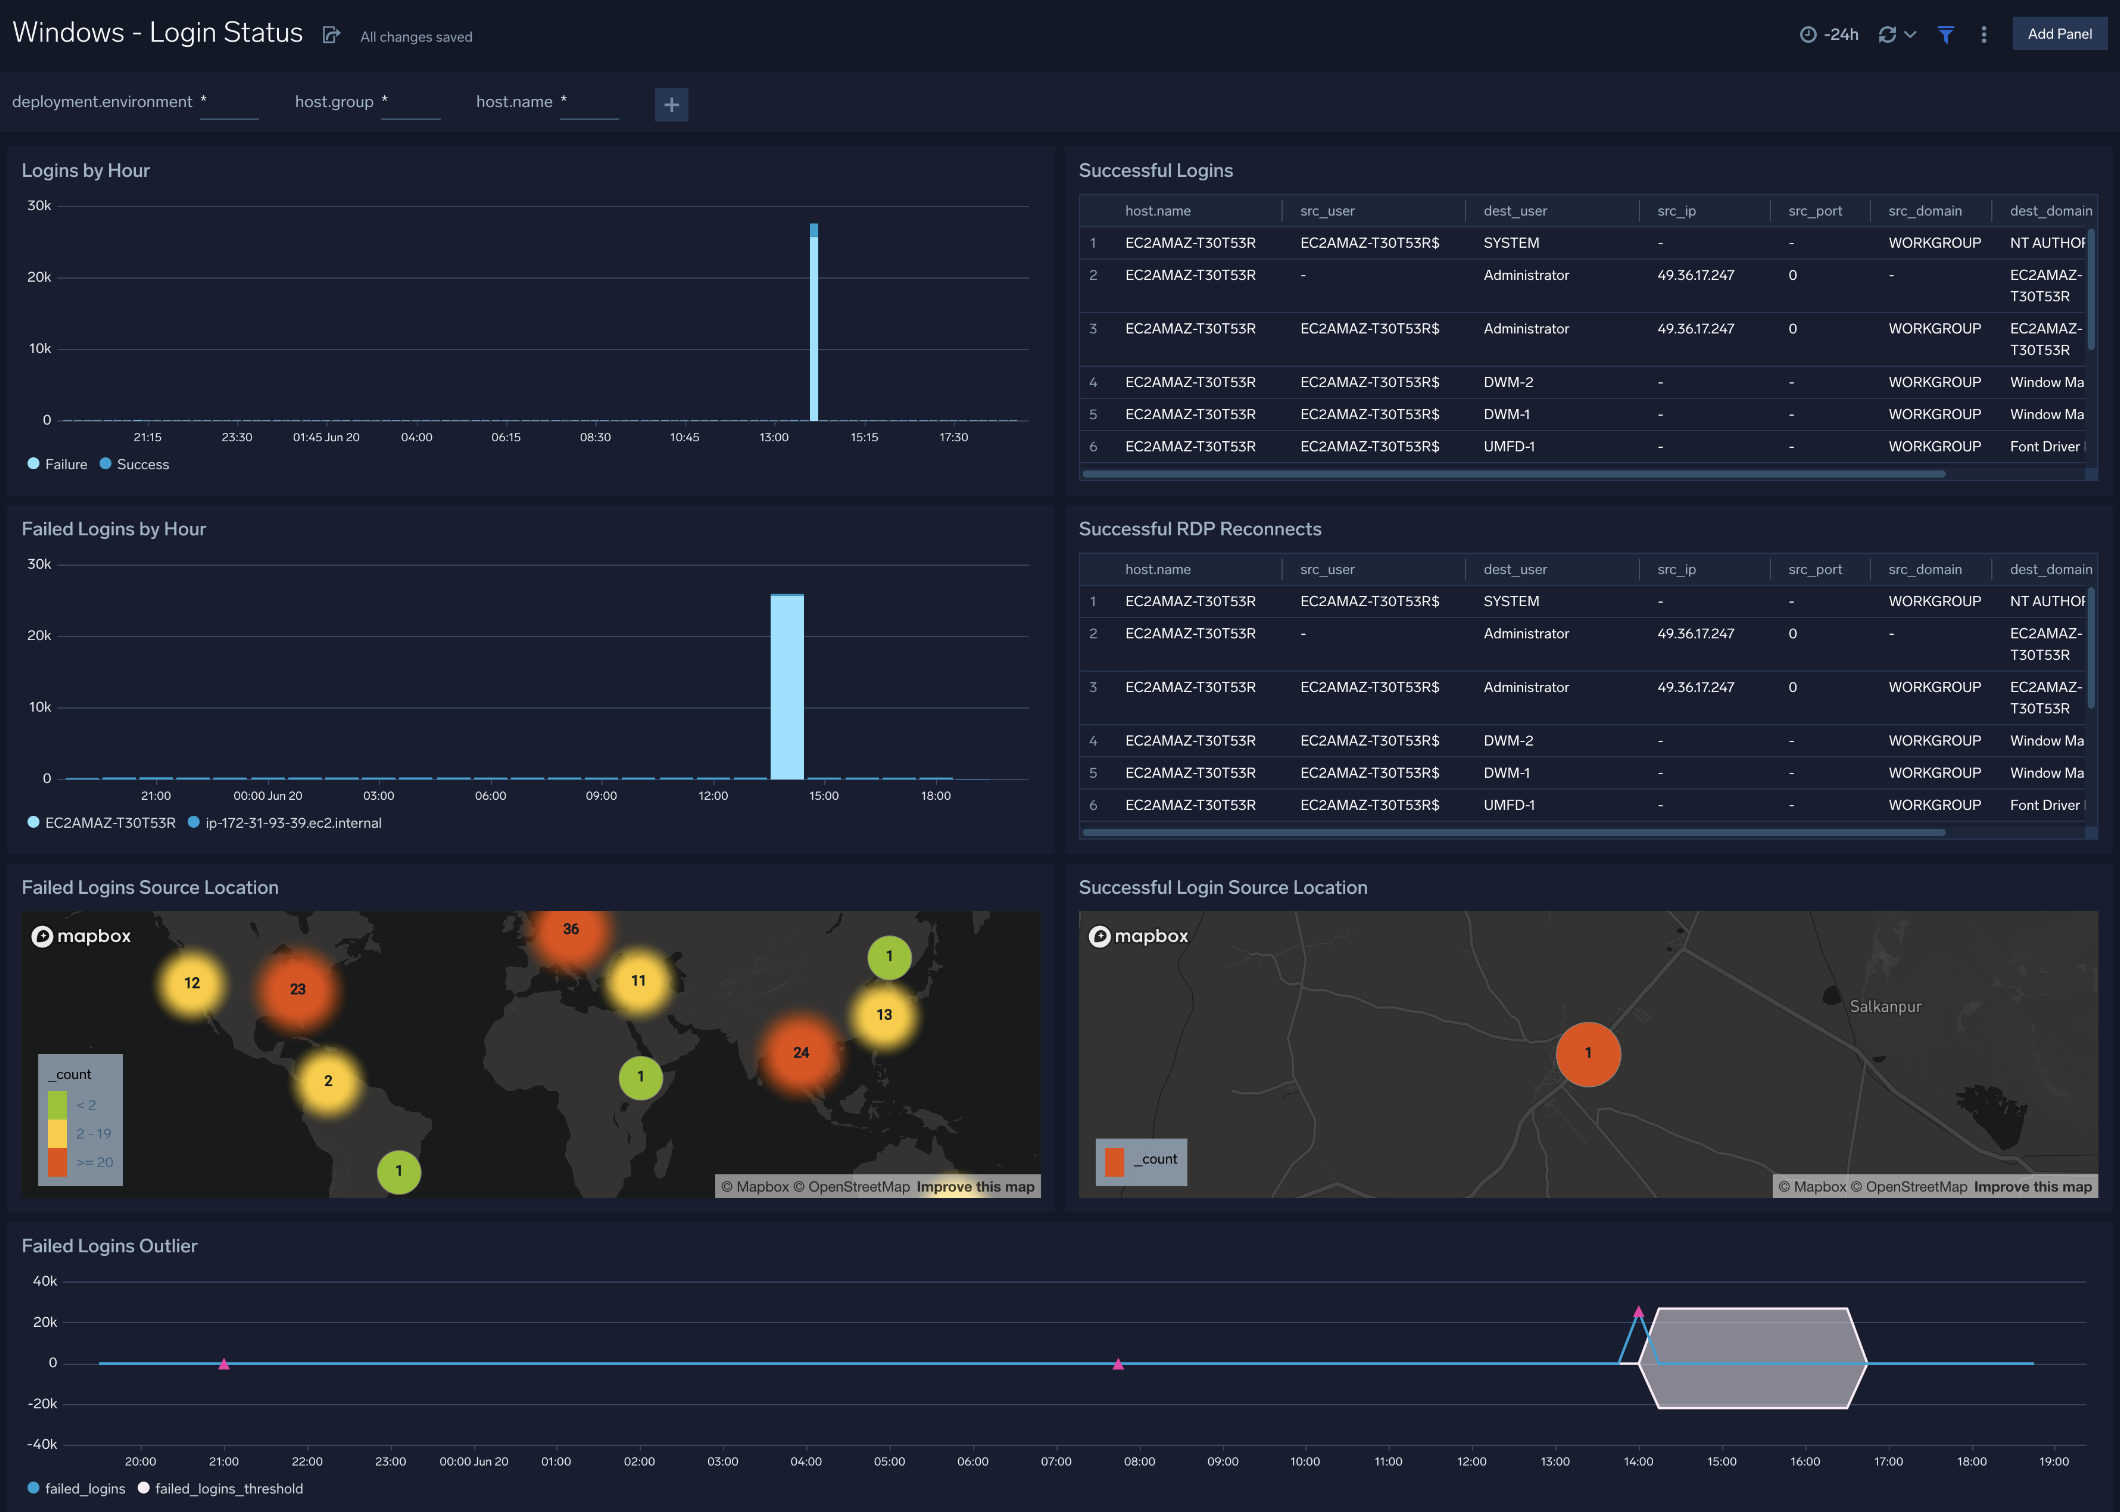The height and width of the screenshot is (1512, 2120).
Task: Click the tall bar in Failed Logins by Hour
Action: click(x=787, y=687)
